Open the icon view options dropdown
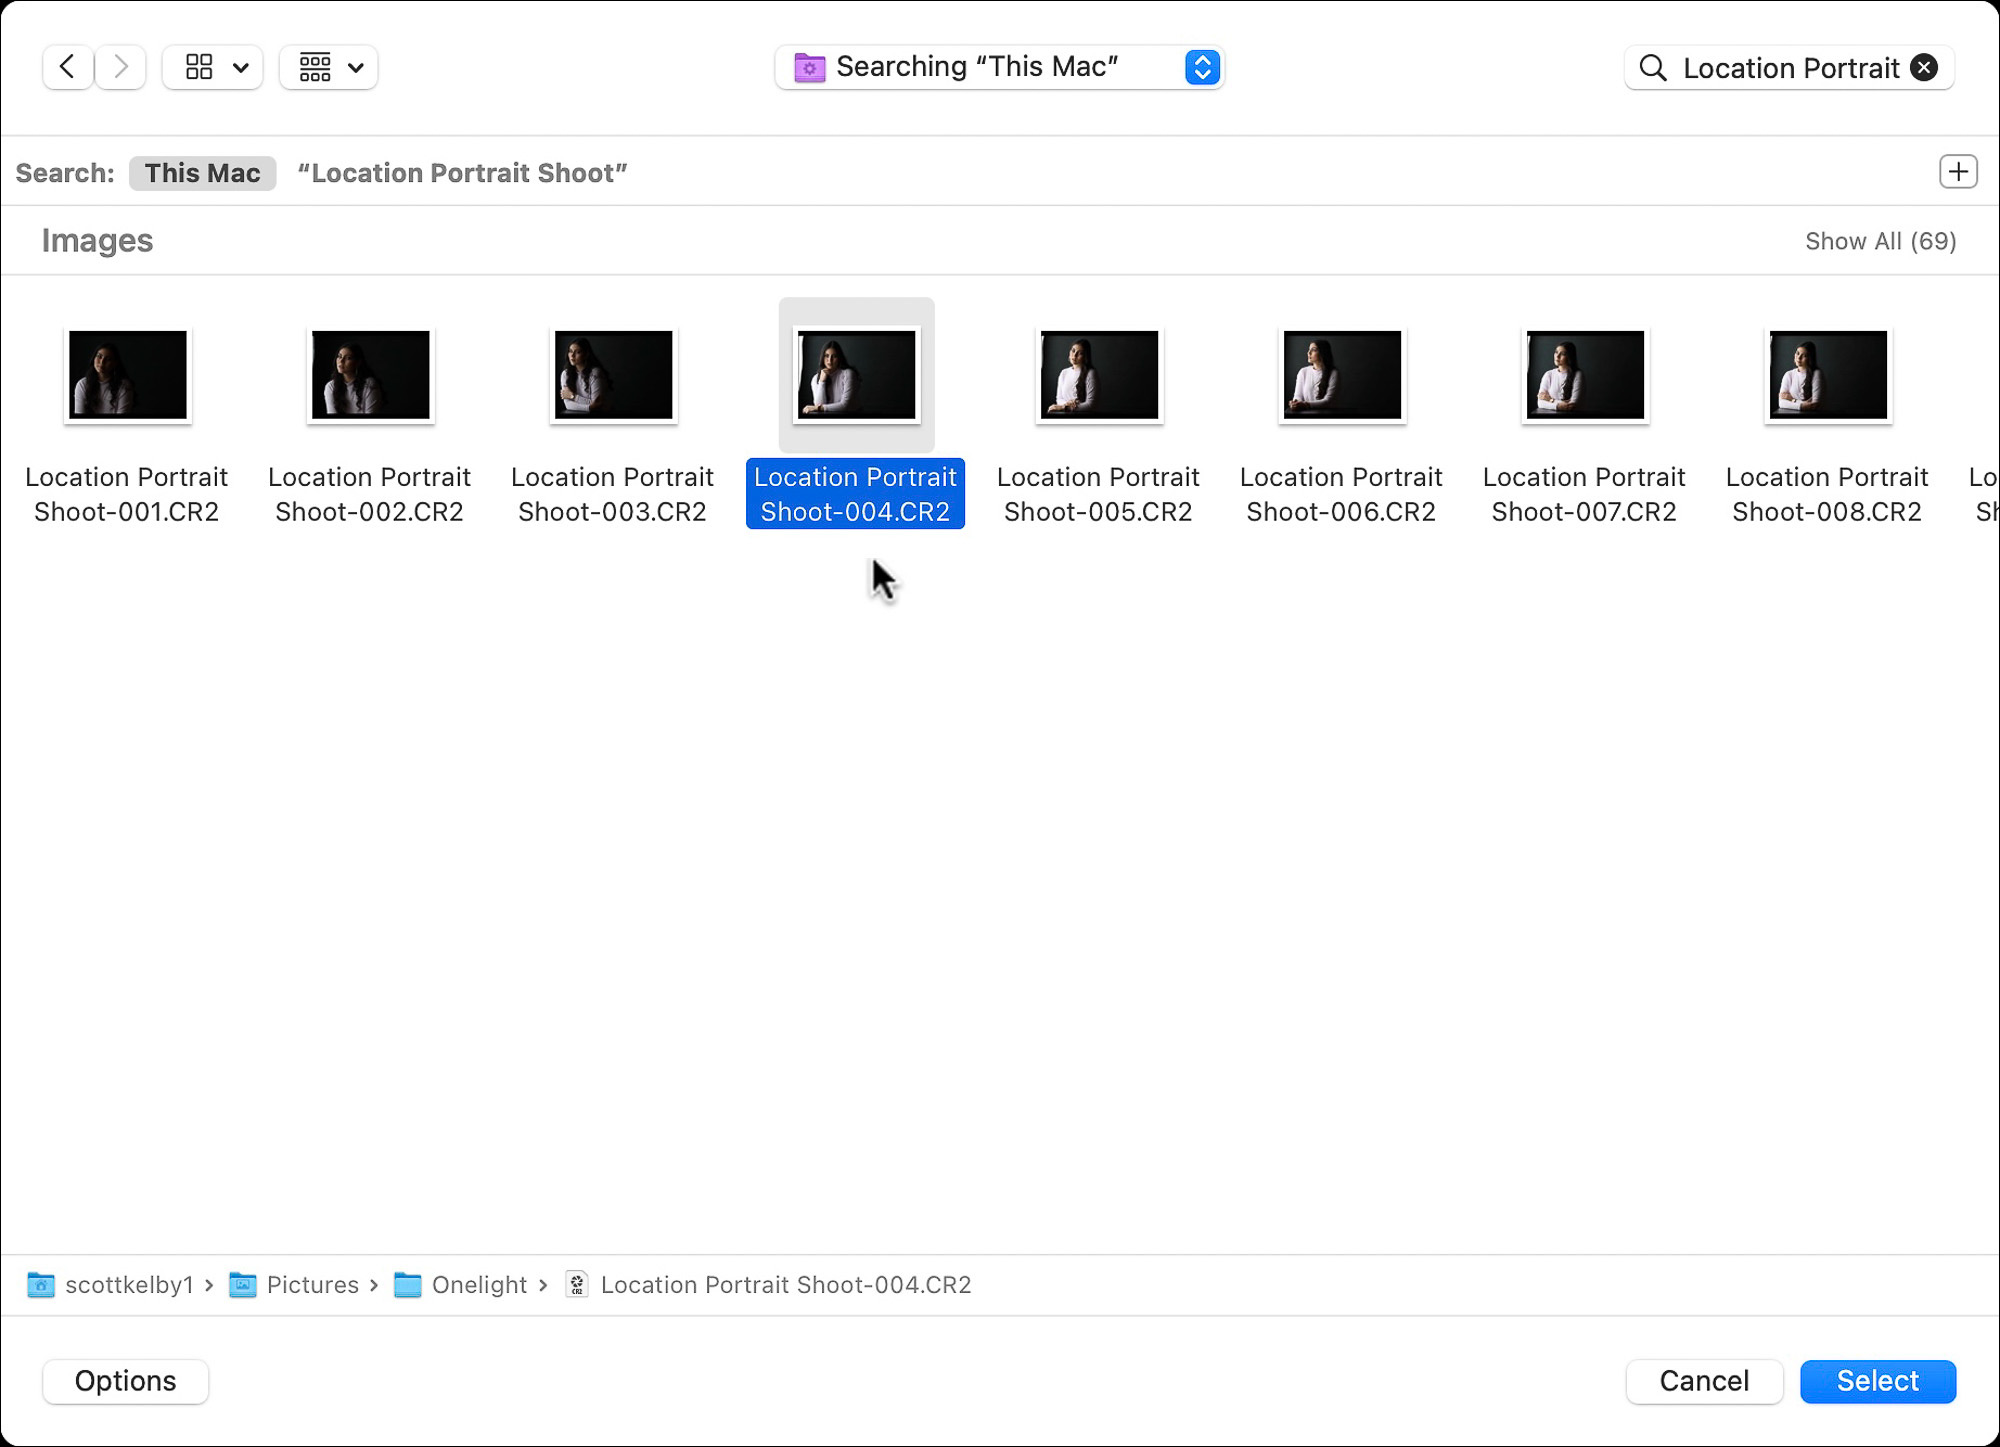This screenshot has height=1447, width=2000. 211,67
